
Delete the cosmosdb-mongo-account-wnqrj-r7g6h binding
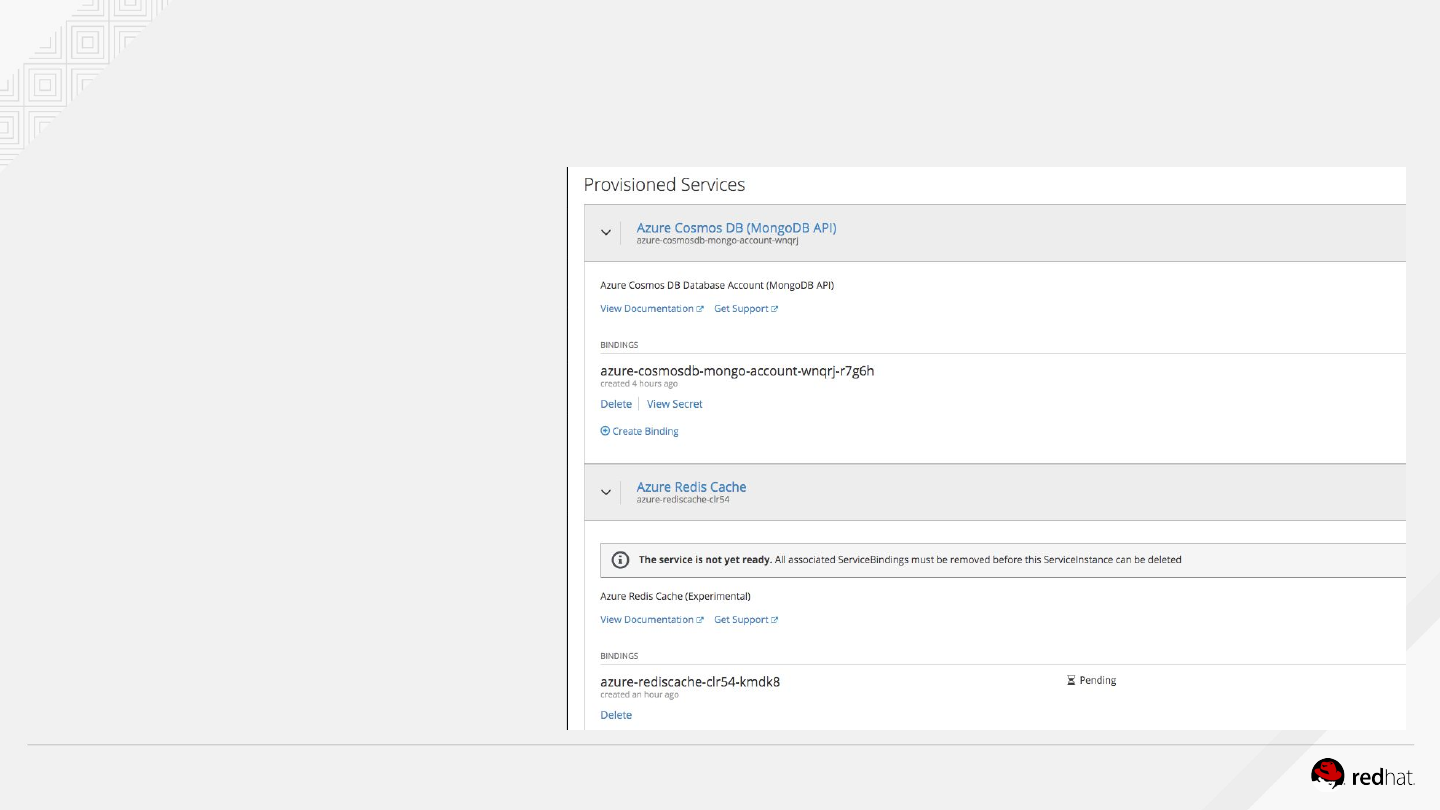pos(616,404)
